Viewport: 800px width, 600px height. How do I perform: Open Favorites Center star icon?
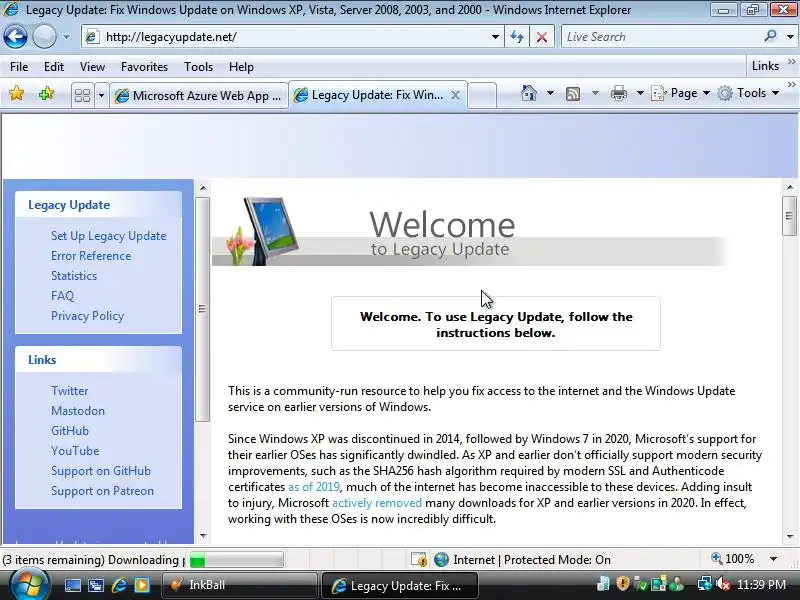pyautogui.click(x=16, y=93)
